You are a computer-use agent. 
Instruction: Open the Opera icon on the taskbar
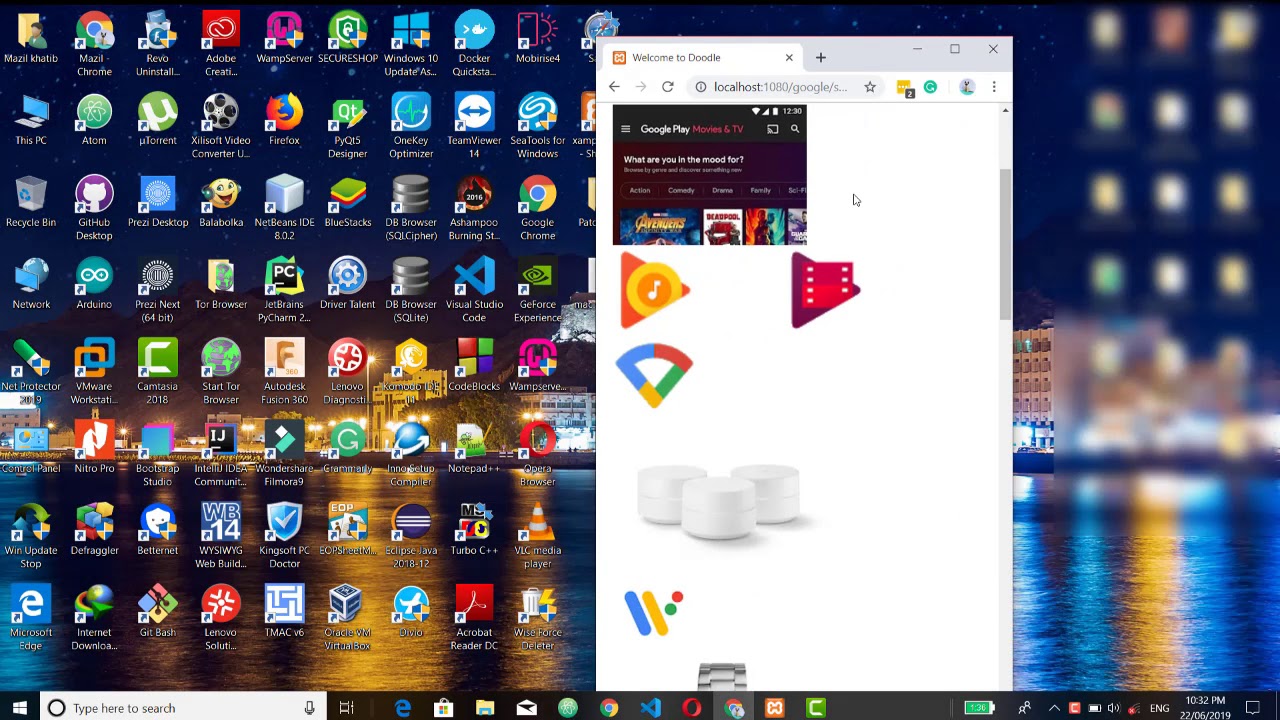pos(692,708)
